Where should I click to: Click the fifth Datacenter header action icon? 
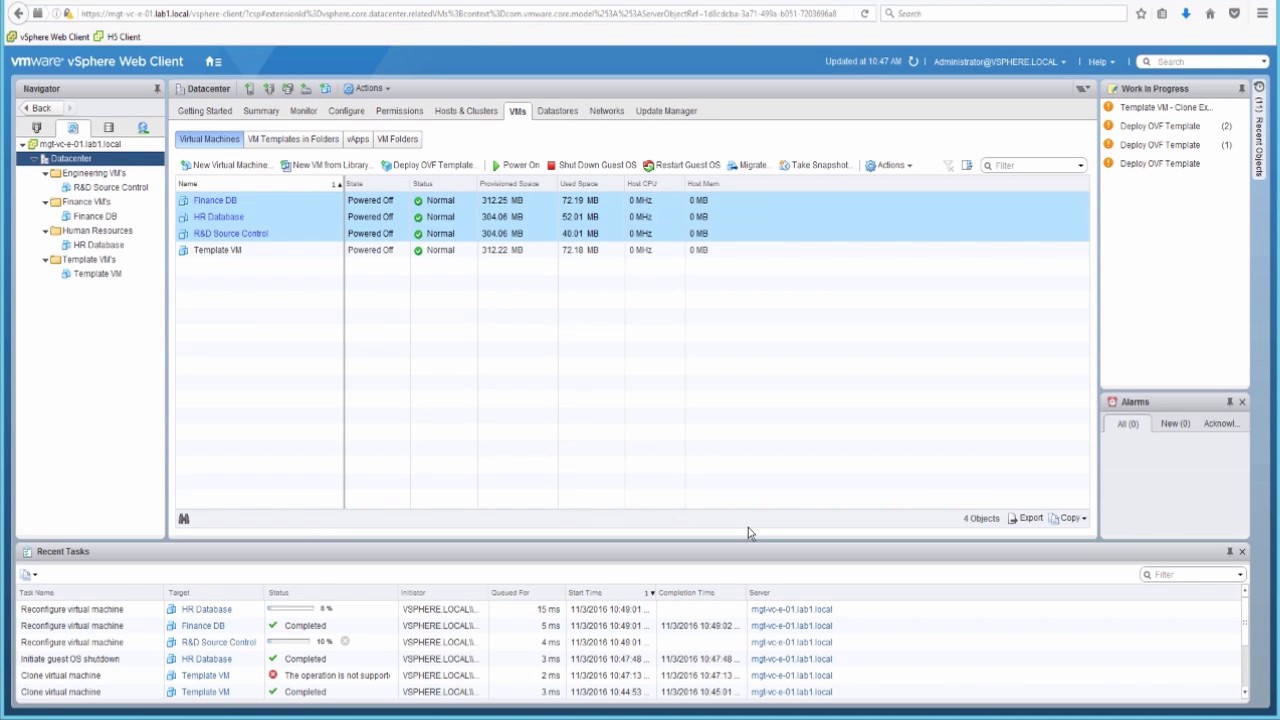point(325,89)
